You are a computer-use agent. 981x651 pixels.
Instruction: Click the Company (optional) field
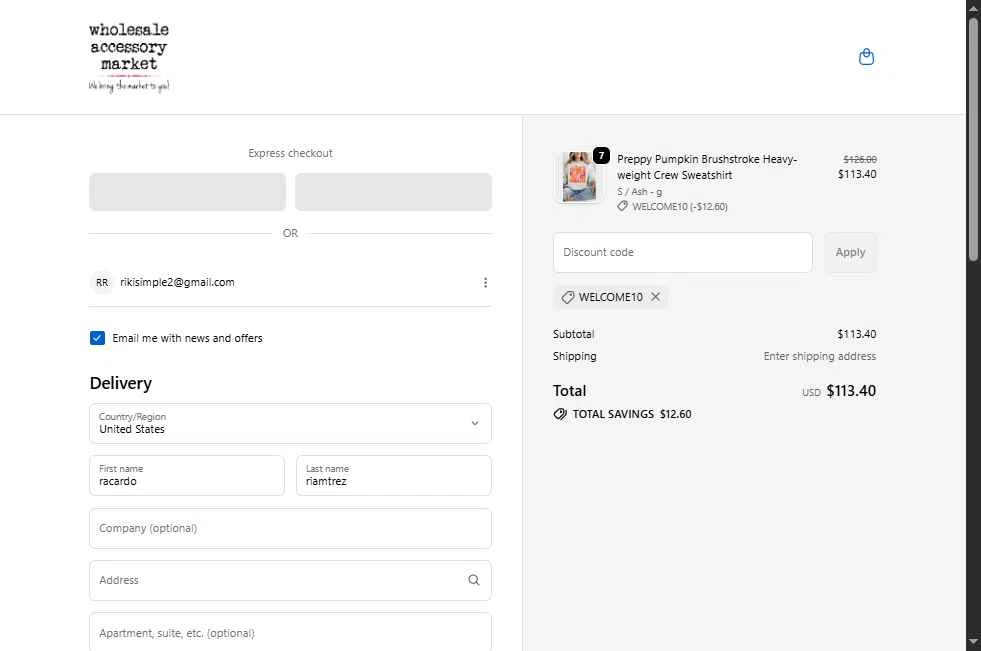click(x=290, y=528)
